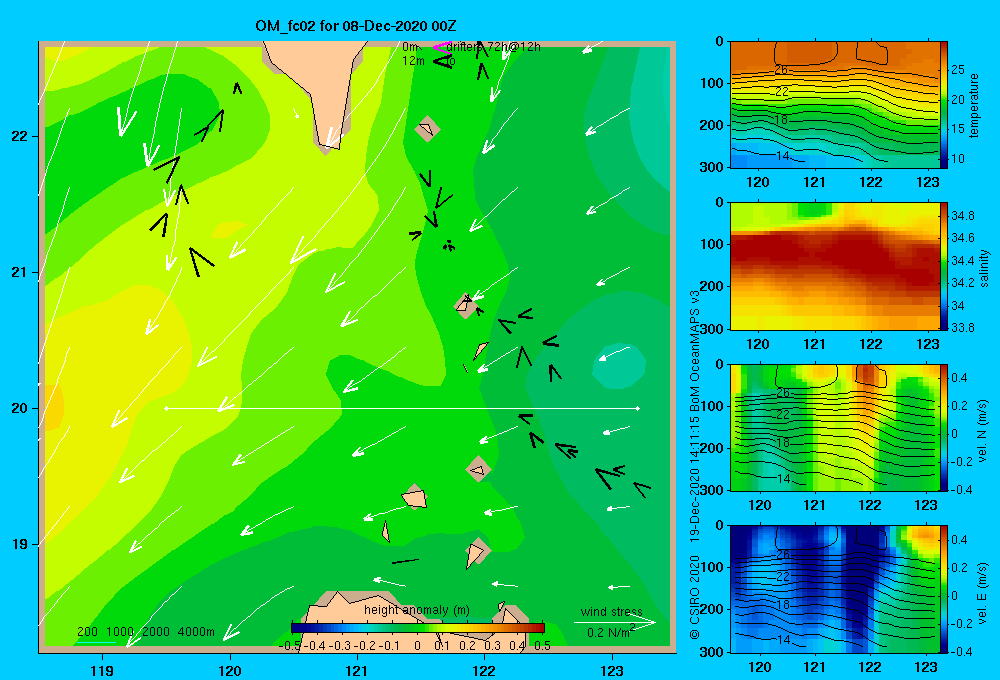Click the '0m' drifter depth label
The width and height of the screenshot is (1000, 680).
pyautogui.click(x=409, y=47)
